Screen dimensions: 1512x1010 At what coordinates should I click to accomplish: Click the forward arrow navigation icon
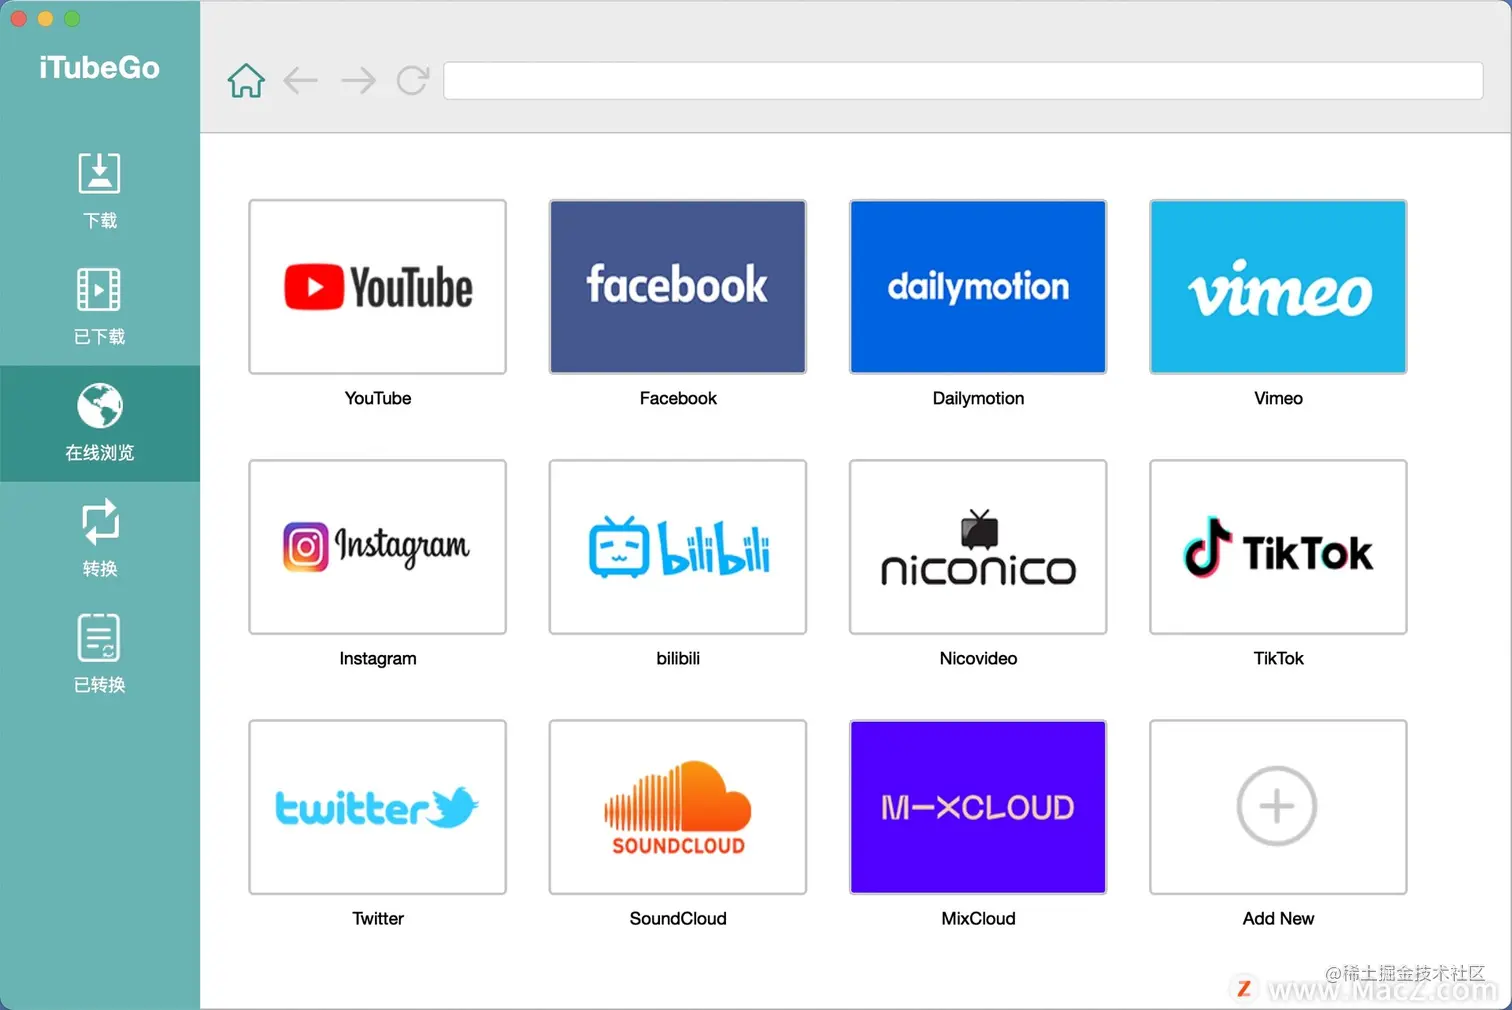point(358,80)
